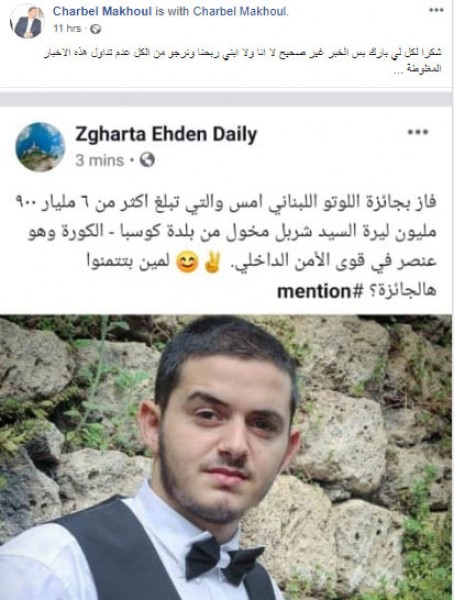Open the Zgharta Ehden Daily page avatar

tap(40, 147)
